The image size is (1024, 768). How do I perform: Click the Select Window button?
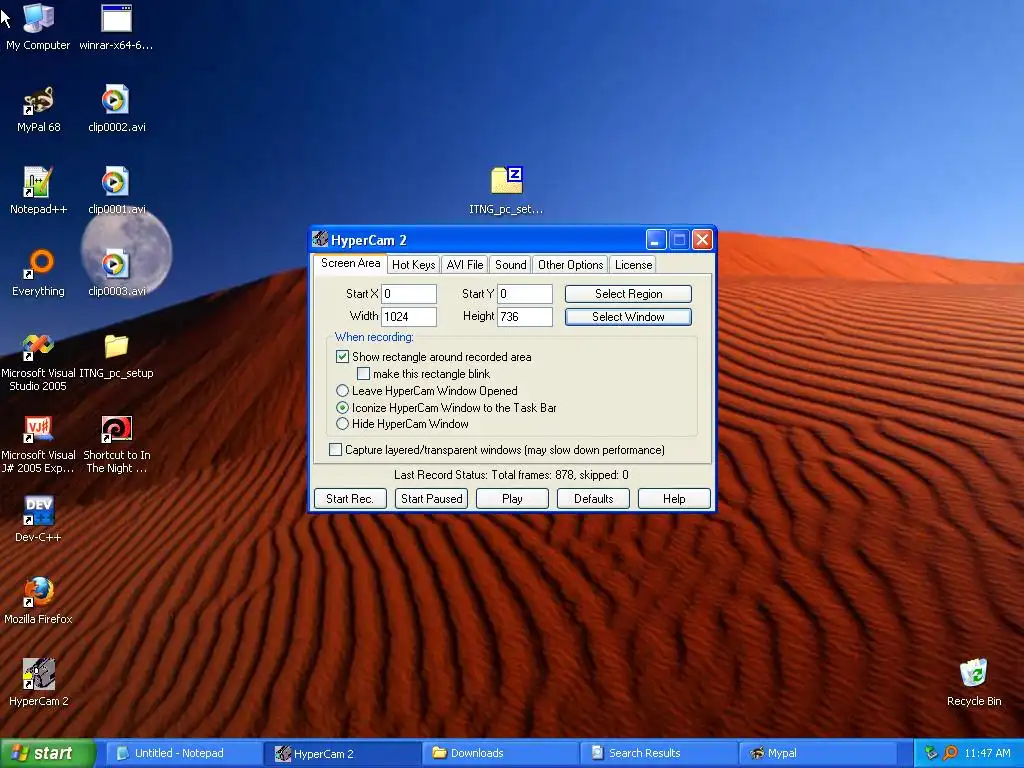(628, 317)
